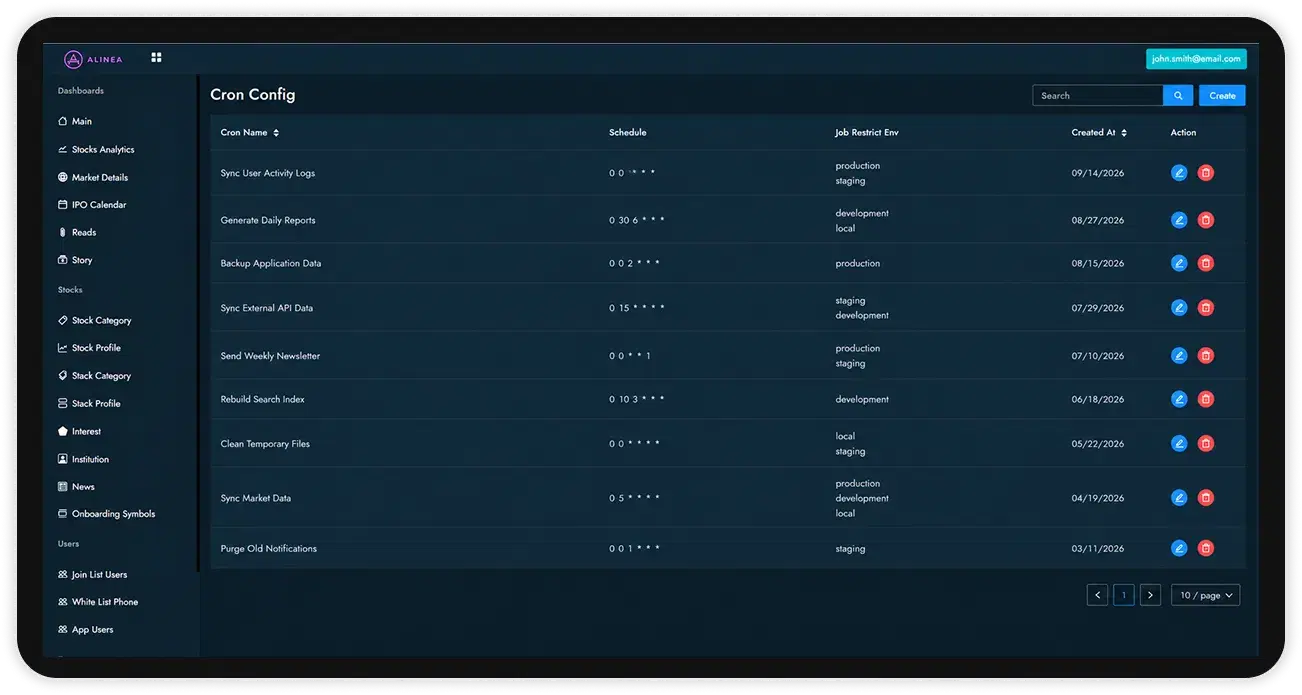Open the 10 / page size dropdown
Screen dimensions: 1302x695
1205,595
